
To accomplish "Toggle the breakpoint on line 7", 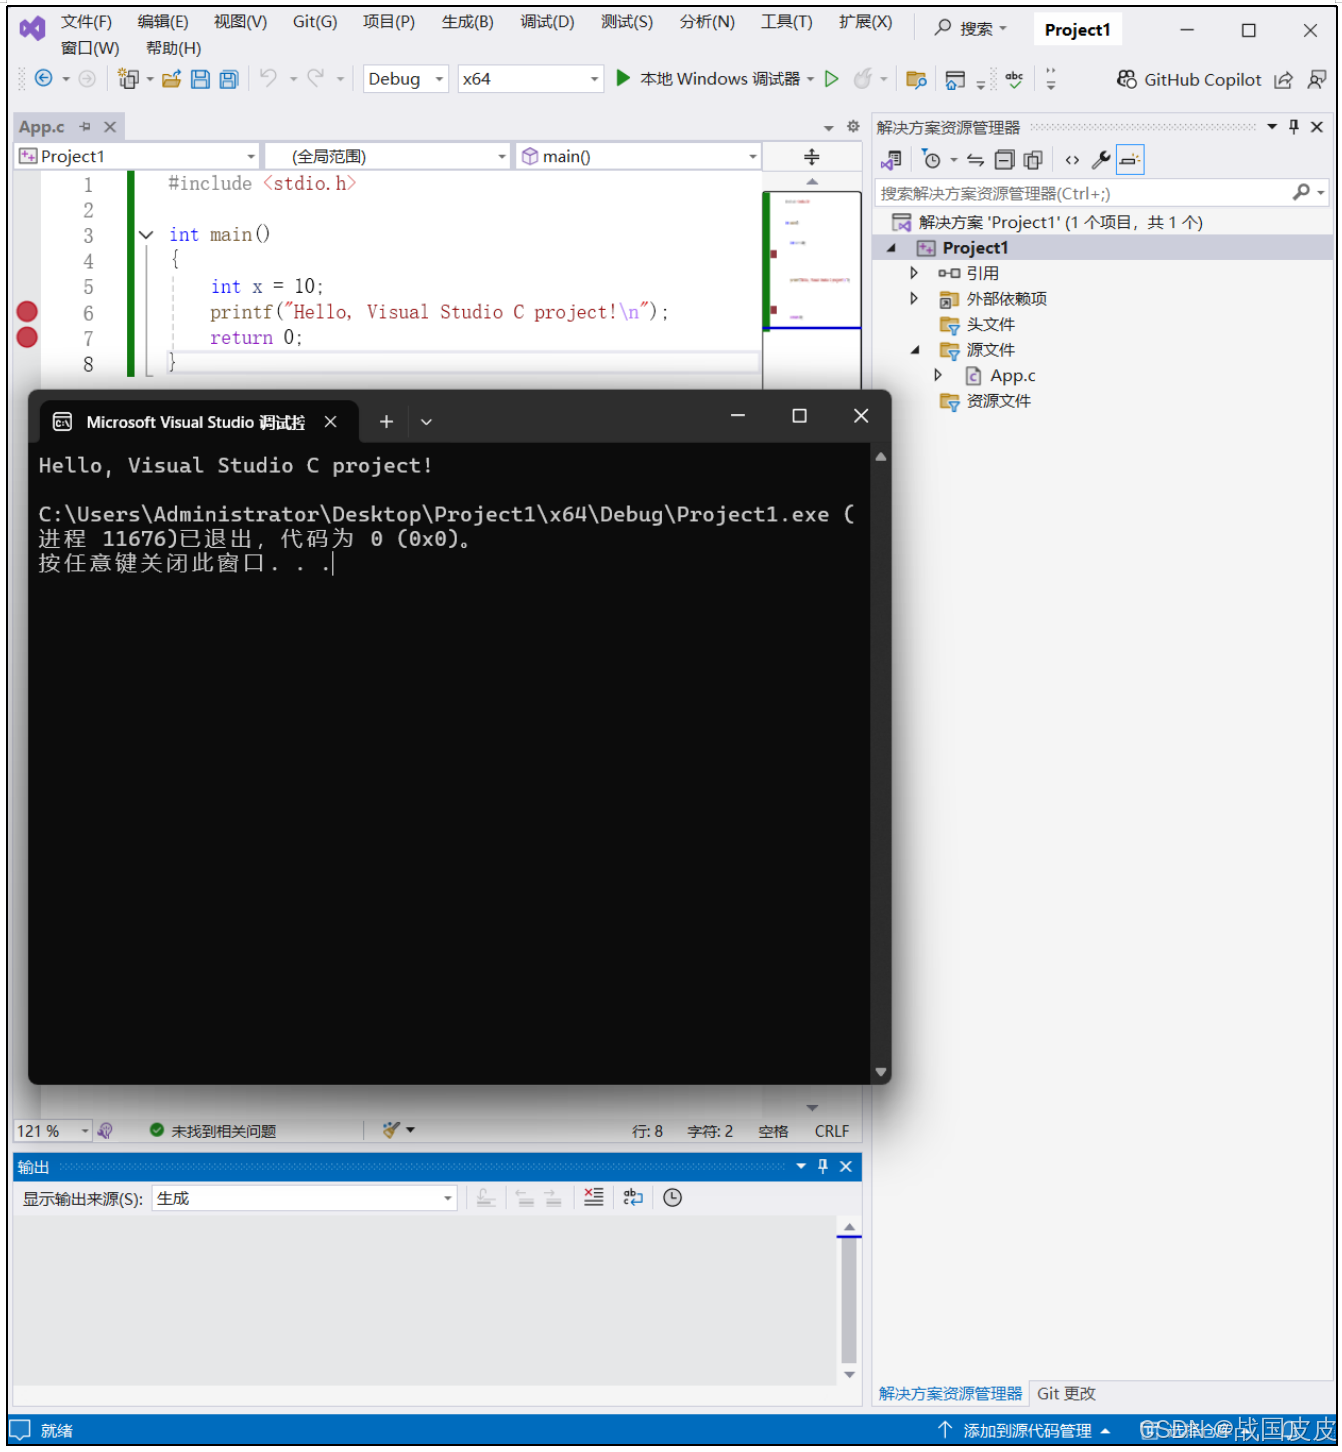I will pos(28,337).
